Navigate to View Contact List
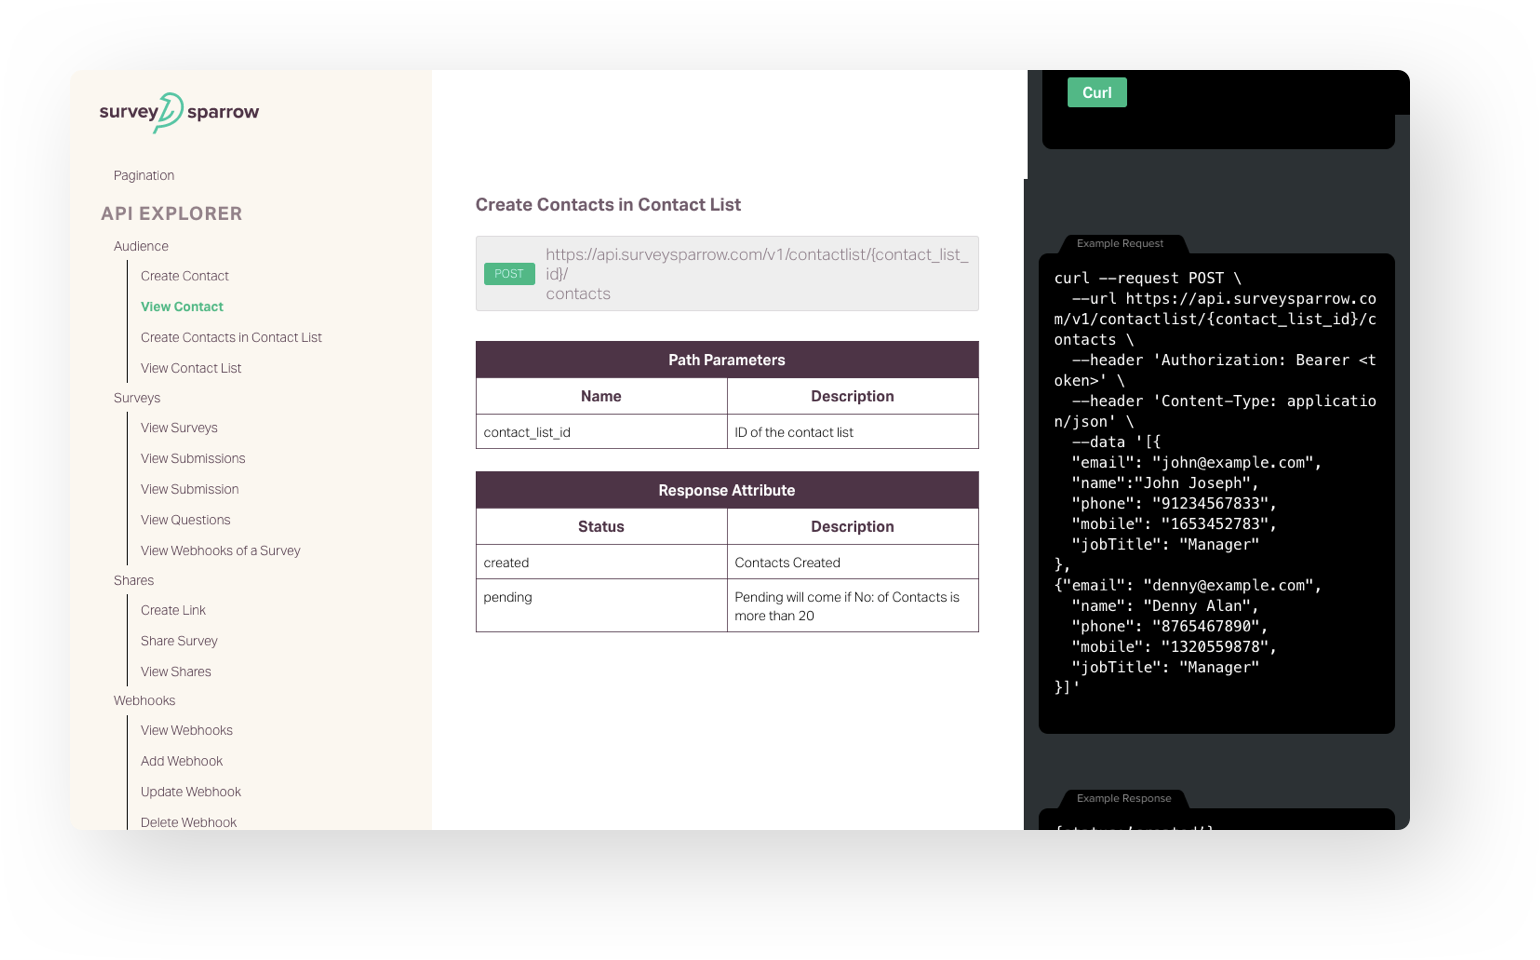 (x=190, y=368)
